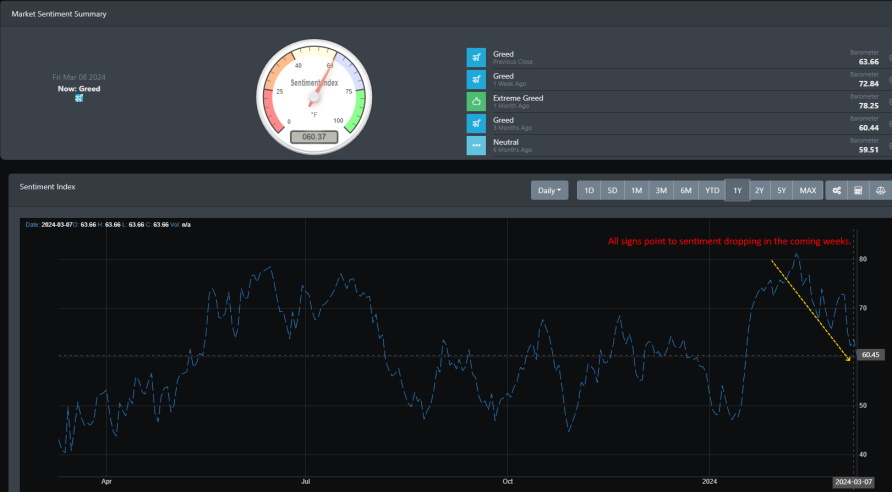
Task: Click the Apr label on the chart x-axis
Action: [x=106, y=481]
